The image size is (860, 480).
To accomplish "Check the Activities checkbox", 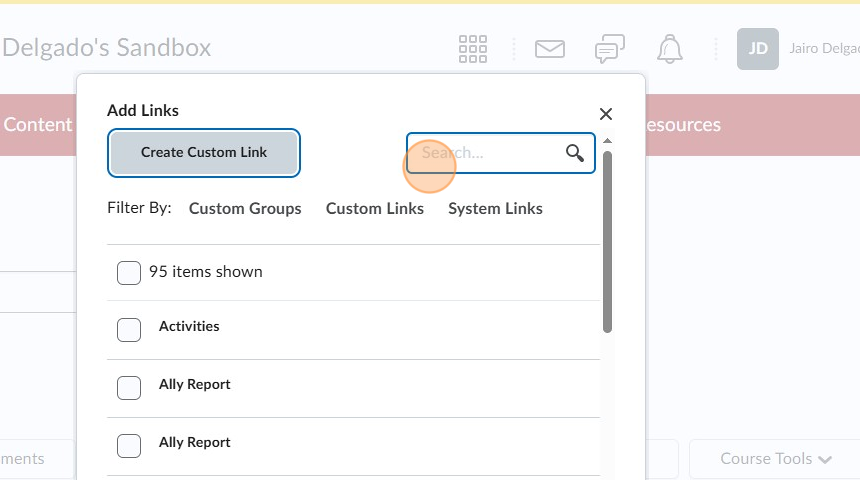I will 129,330.
